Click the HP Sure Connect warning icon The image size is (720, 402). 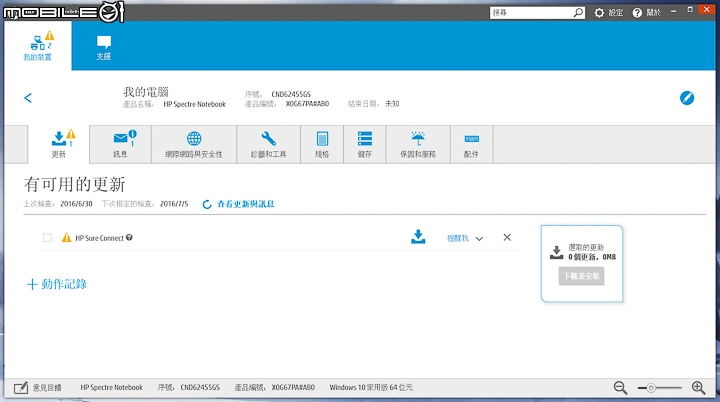pyautogui.click(x=67, y=238)
